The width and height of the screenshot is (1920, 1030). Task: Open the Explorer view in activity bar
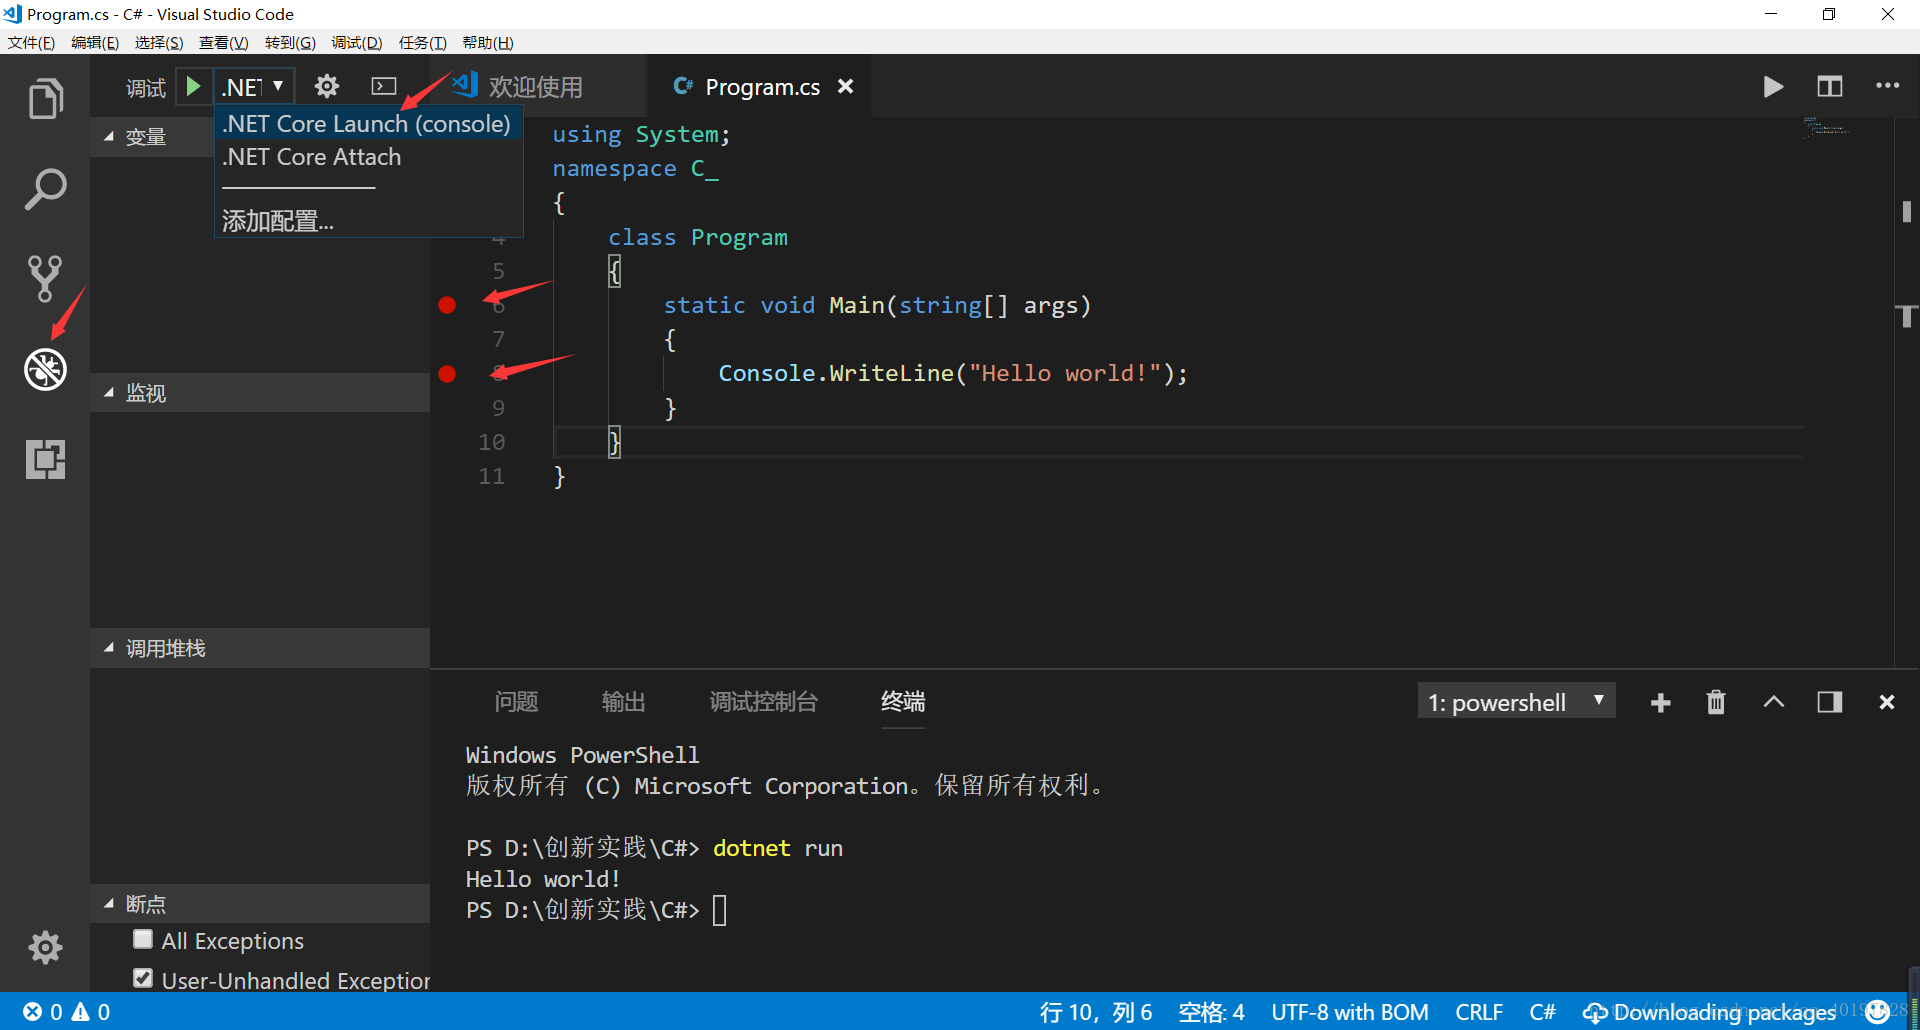45,98
